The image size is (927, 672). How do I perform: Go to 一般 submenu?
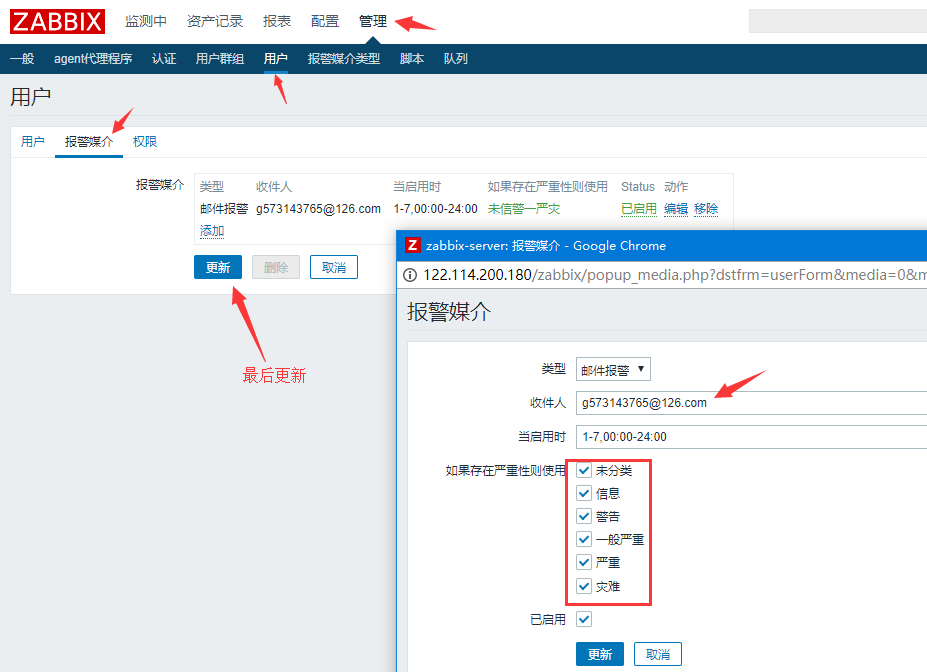[22, 59]
